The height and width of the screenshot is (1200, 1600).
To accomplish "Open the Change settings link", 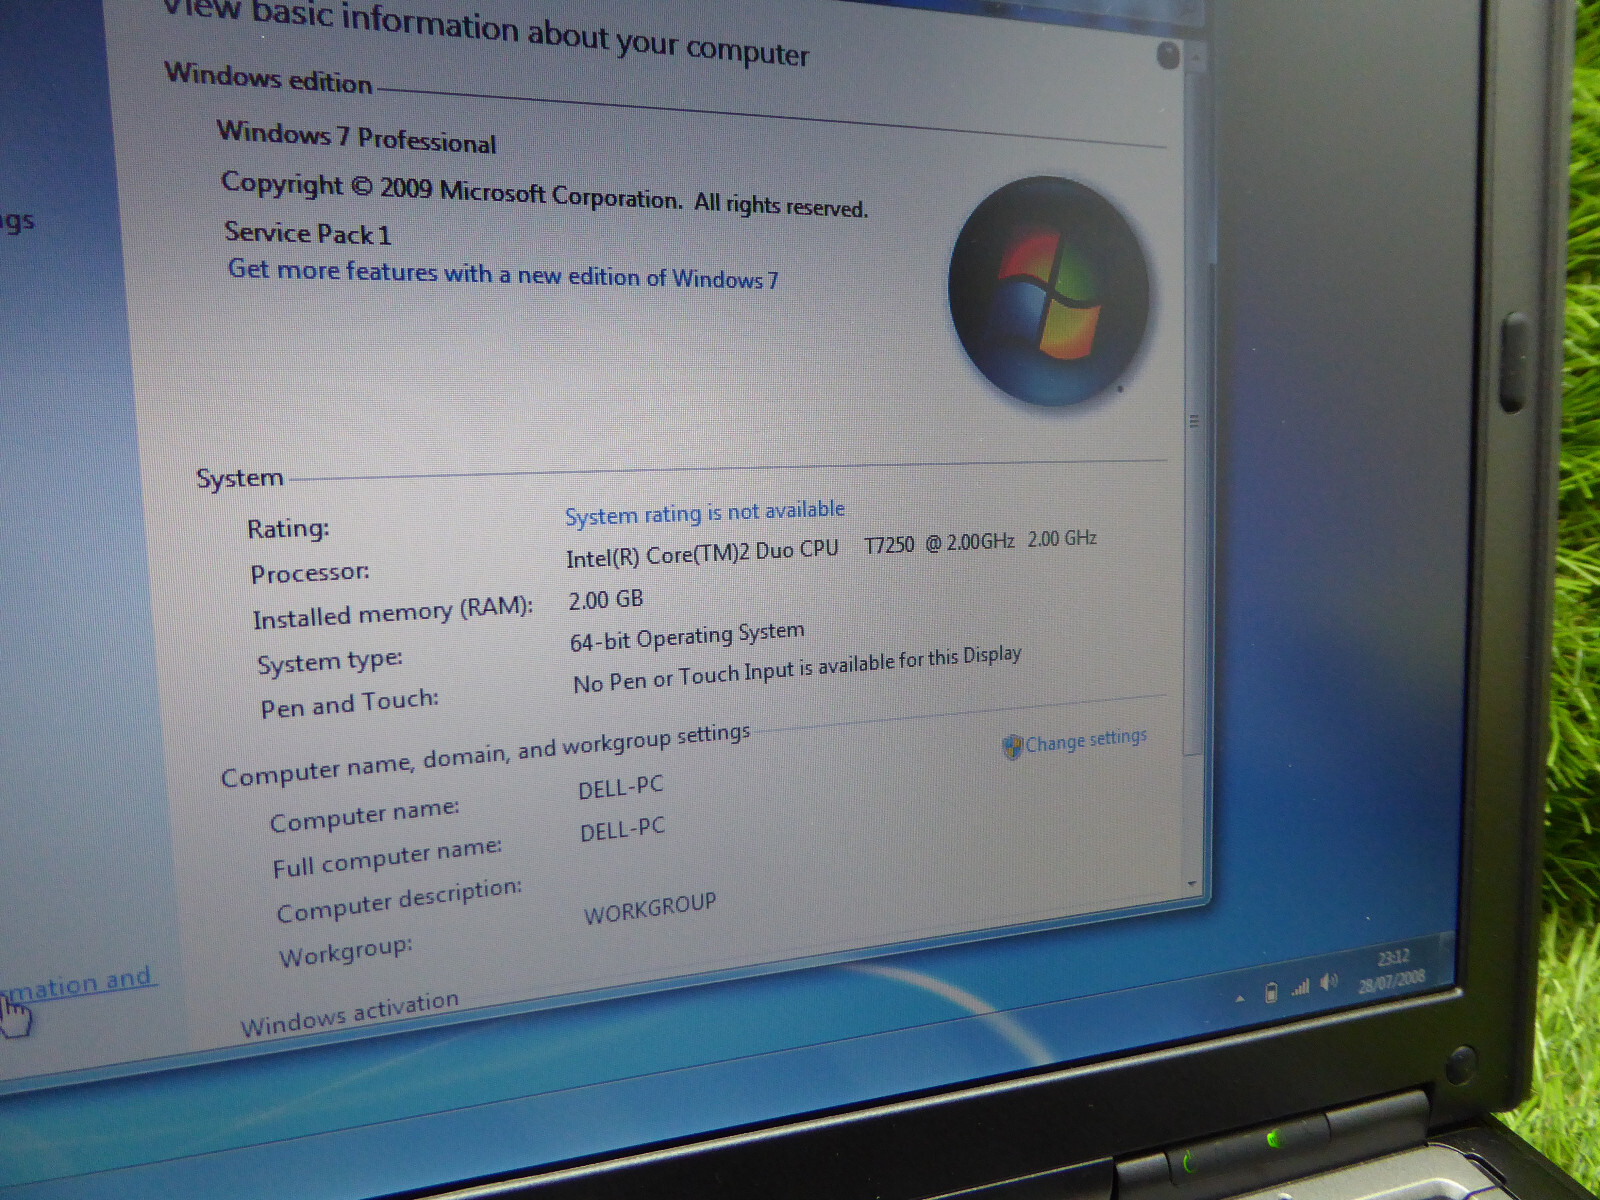I will pos(1086,740).
